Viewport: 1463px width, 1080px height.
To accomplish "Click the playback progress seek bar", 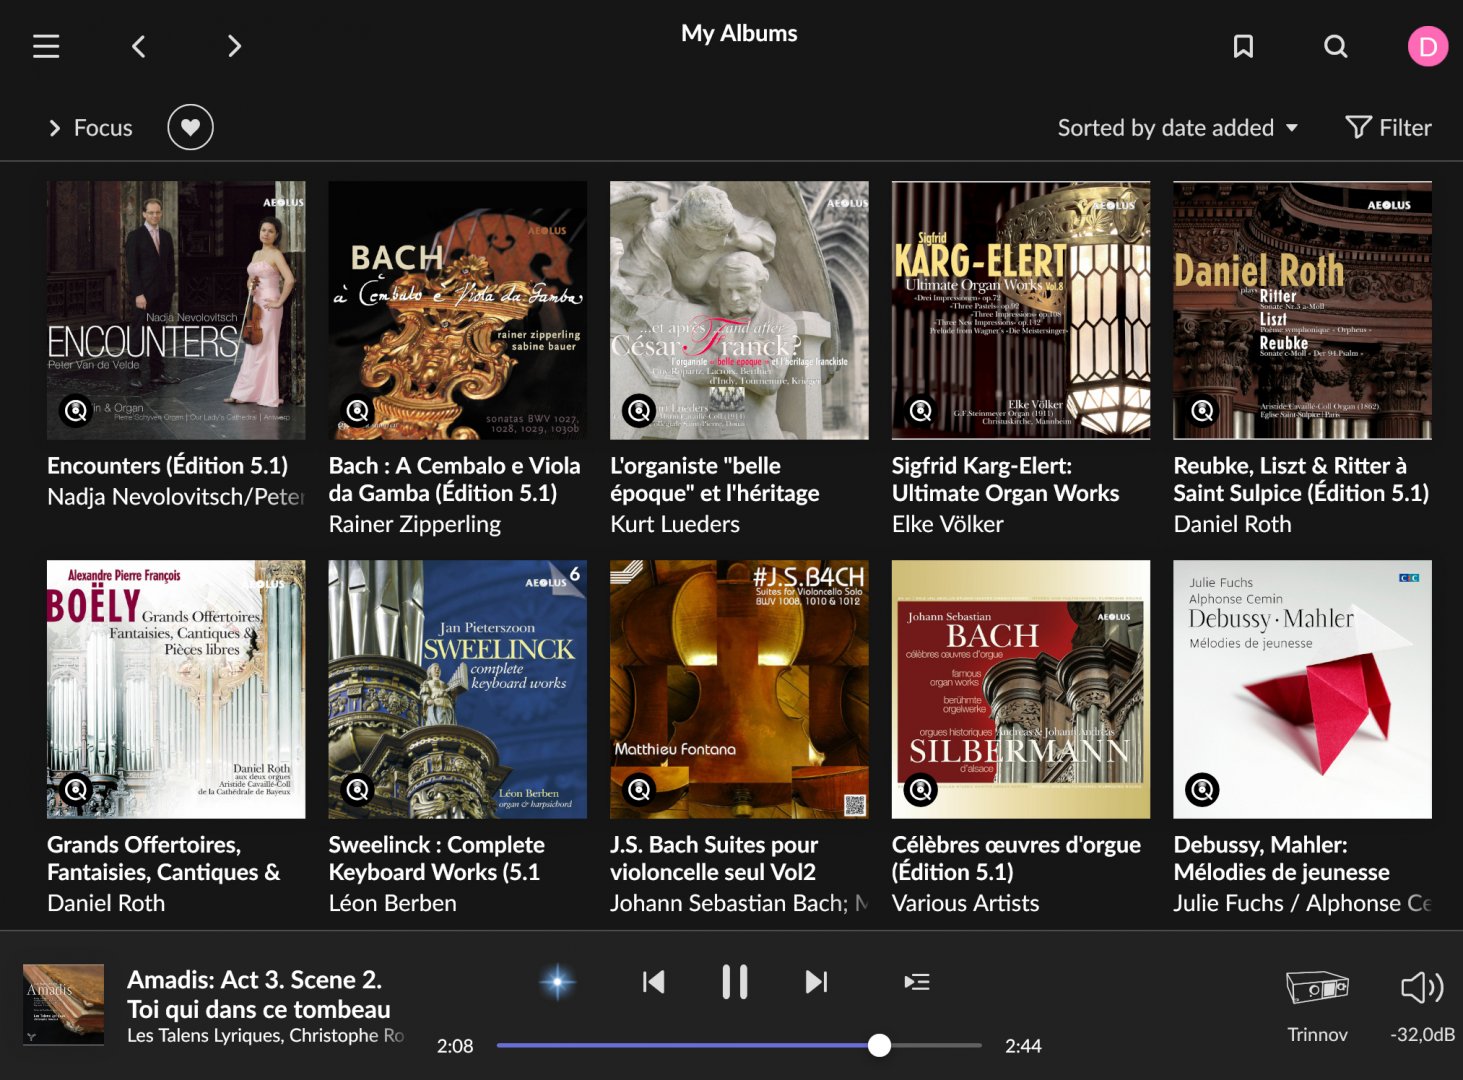I will click(739, 1045).
